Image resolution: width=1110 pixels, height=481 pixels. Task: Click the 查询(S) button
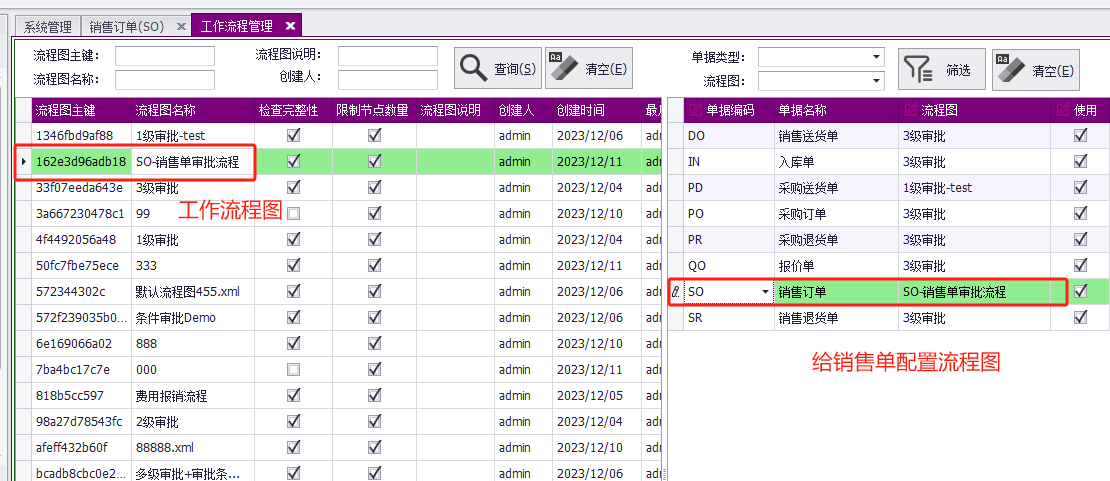coord(498,69)
